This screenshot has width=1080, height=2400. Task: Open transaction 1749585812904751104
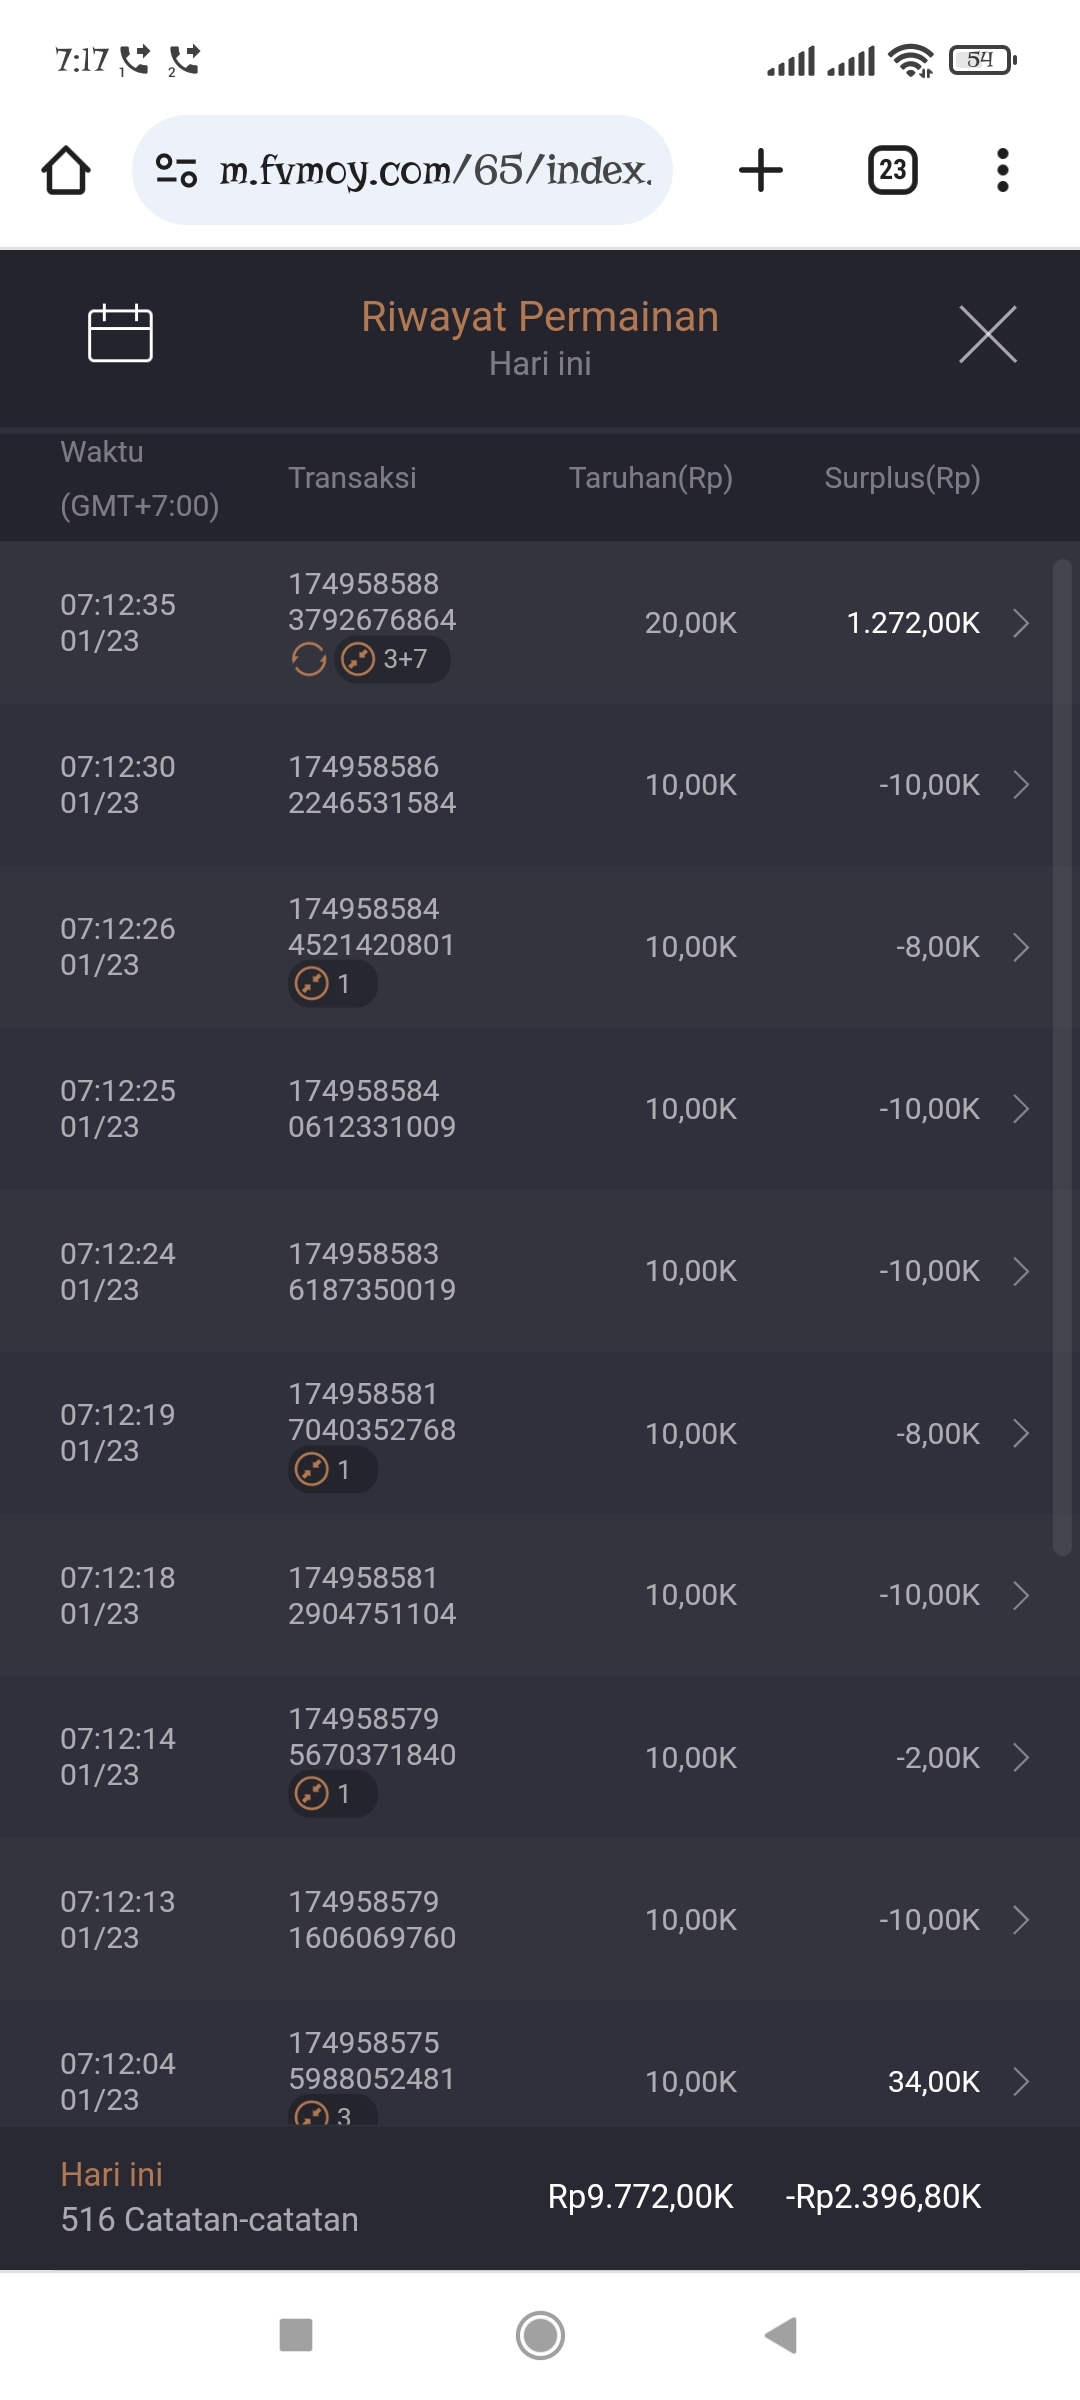click(x=371, y=1595)
